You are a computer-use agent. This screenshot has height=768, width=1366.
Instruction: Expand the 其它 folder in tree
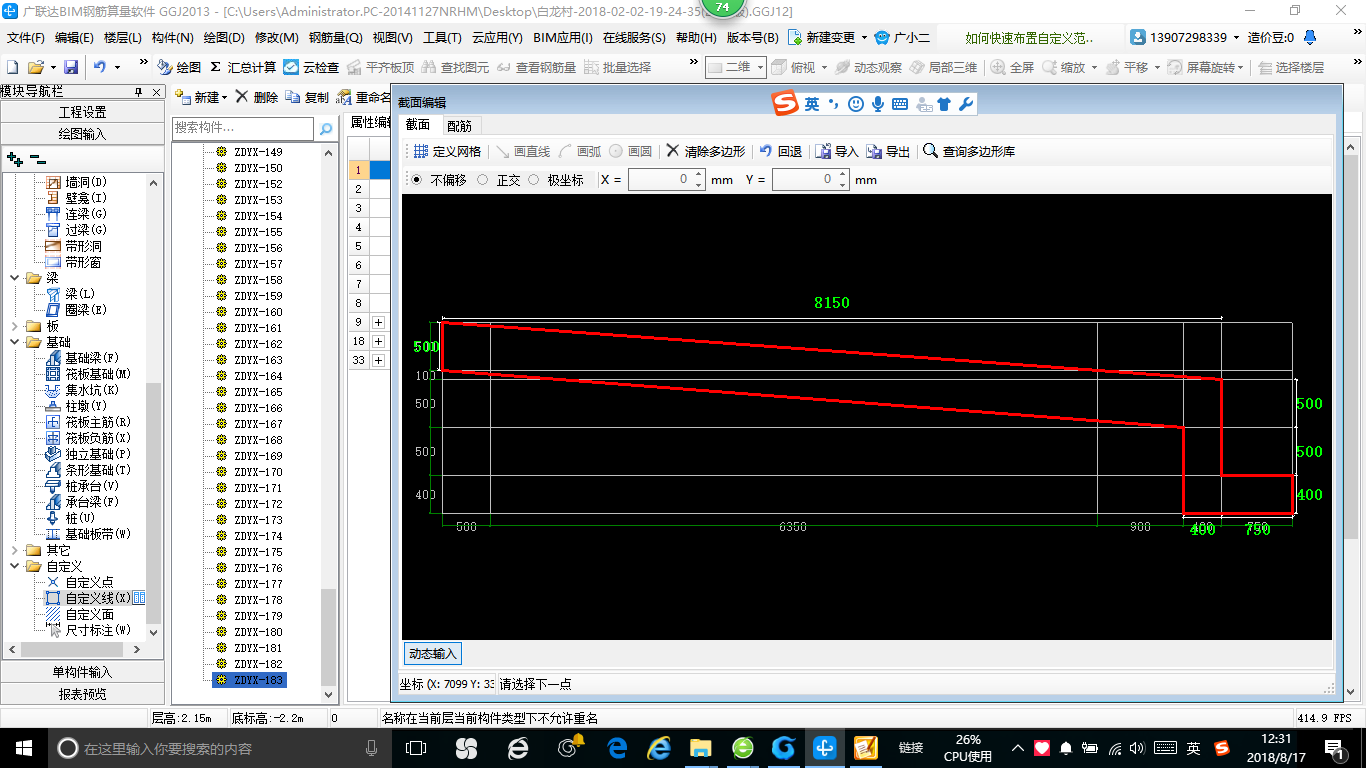(15, 550)
